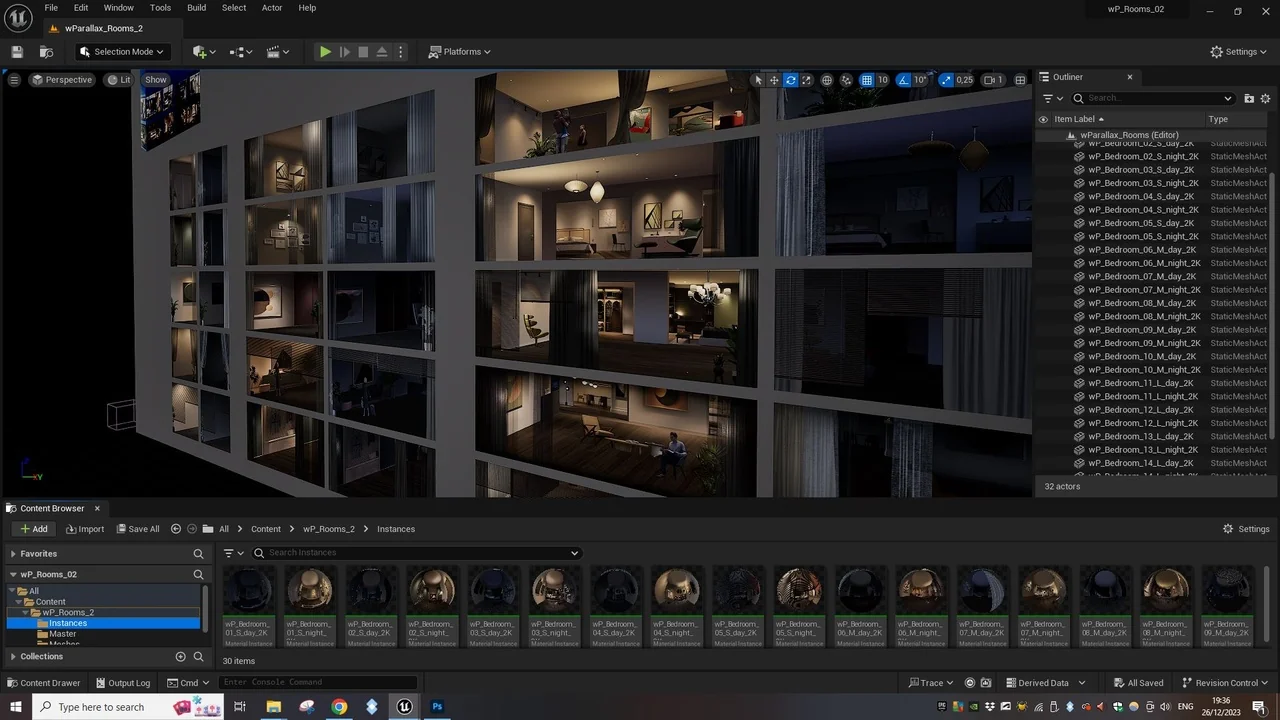Select the translate (move) gizmo tool

pos(774,80)
